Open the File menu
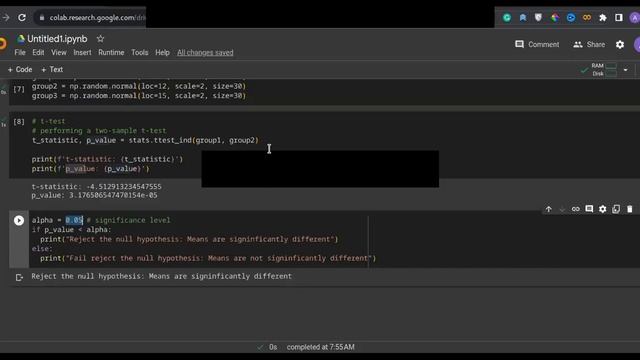The height and width of the screenshot is (360, 640). click(20, 53)
